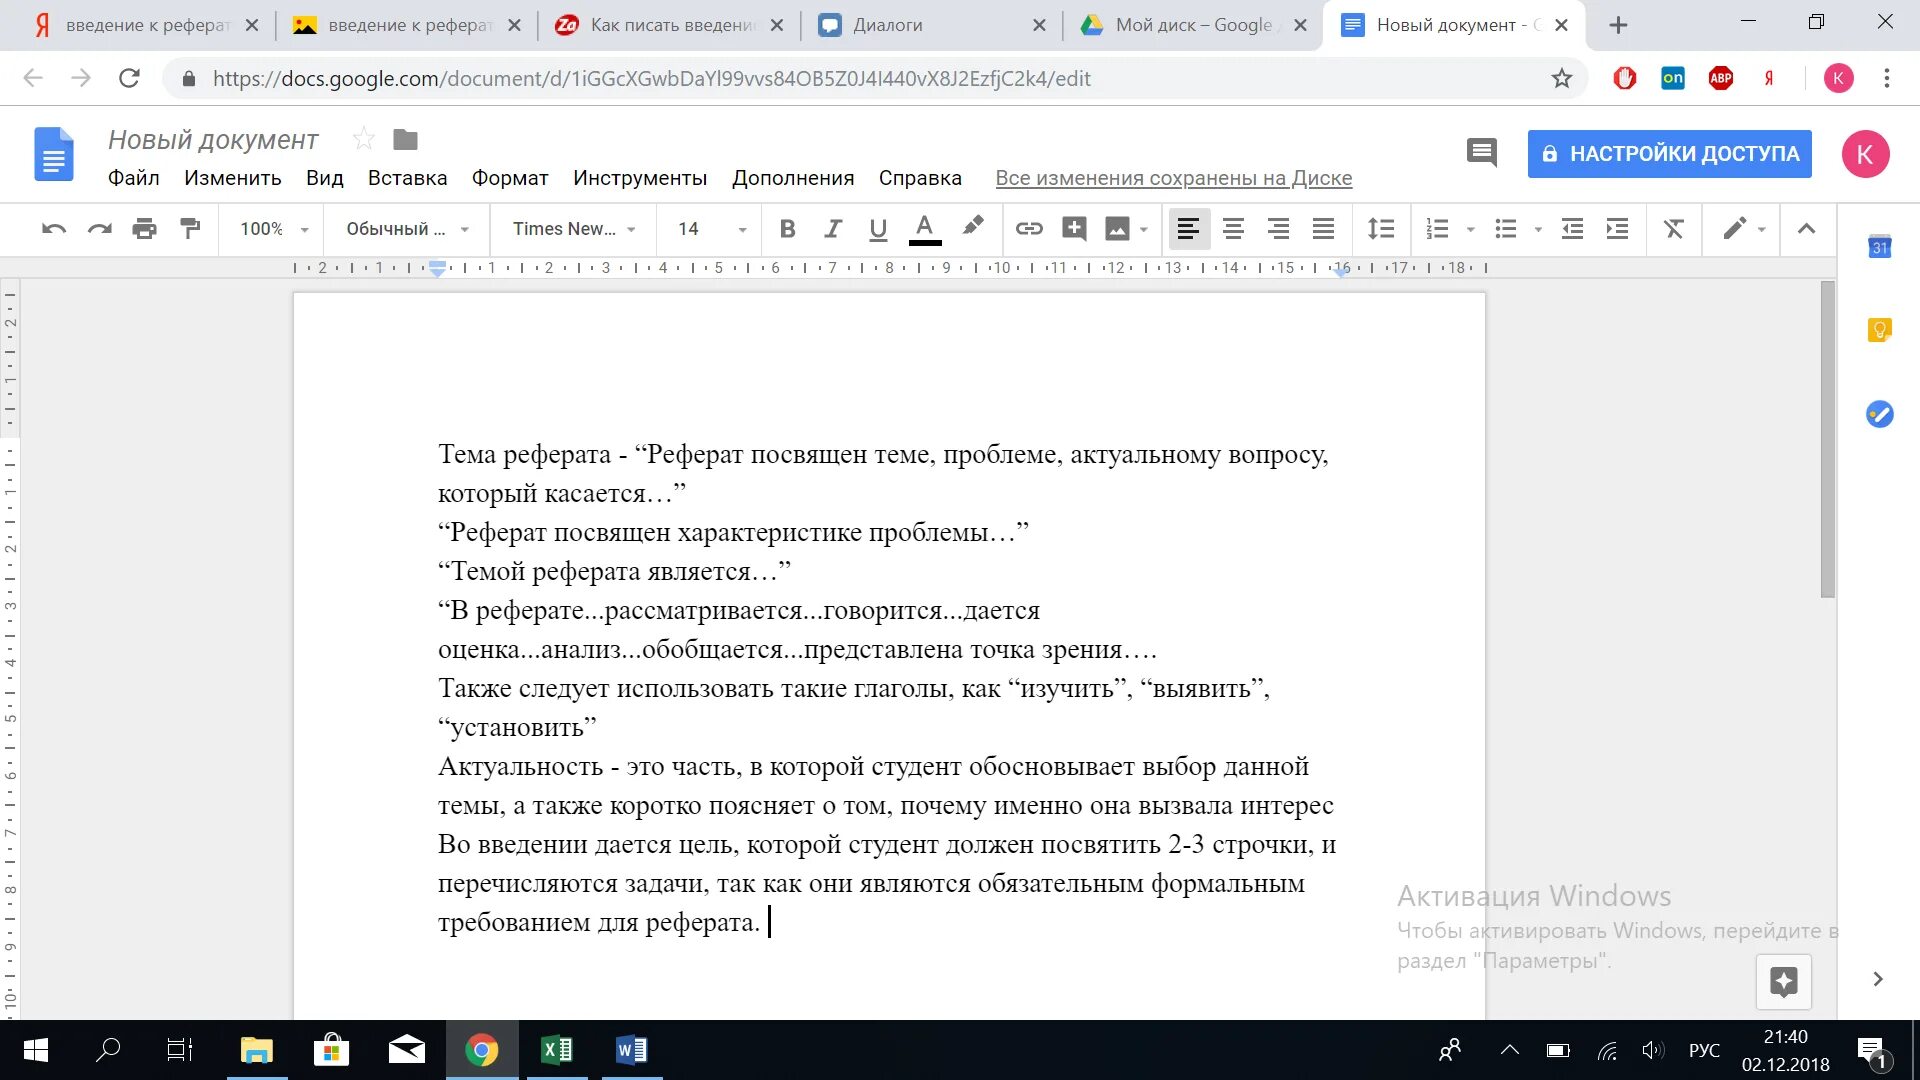Open Google Keep in side panel
Screen dimensions: 1920x1080
(x=1879, y=330)
